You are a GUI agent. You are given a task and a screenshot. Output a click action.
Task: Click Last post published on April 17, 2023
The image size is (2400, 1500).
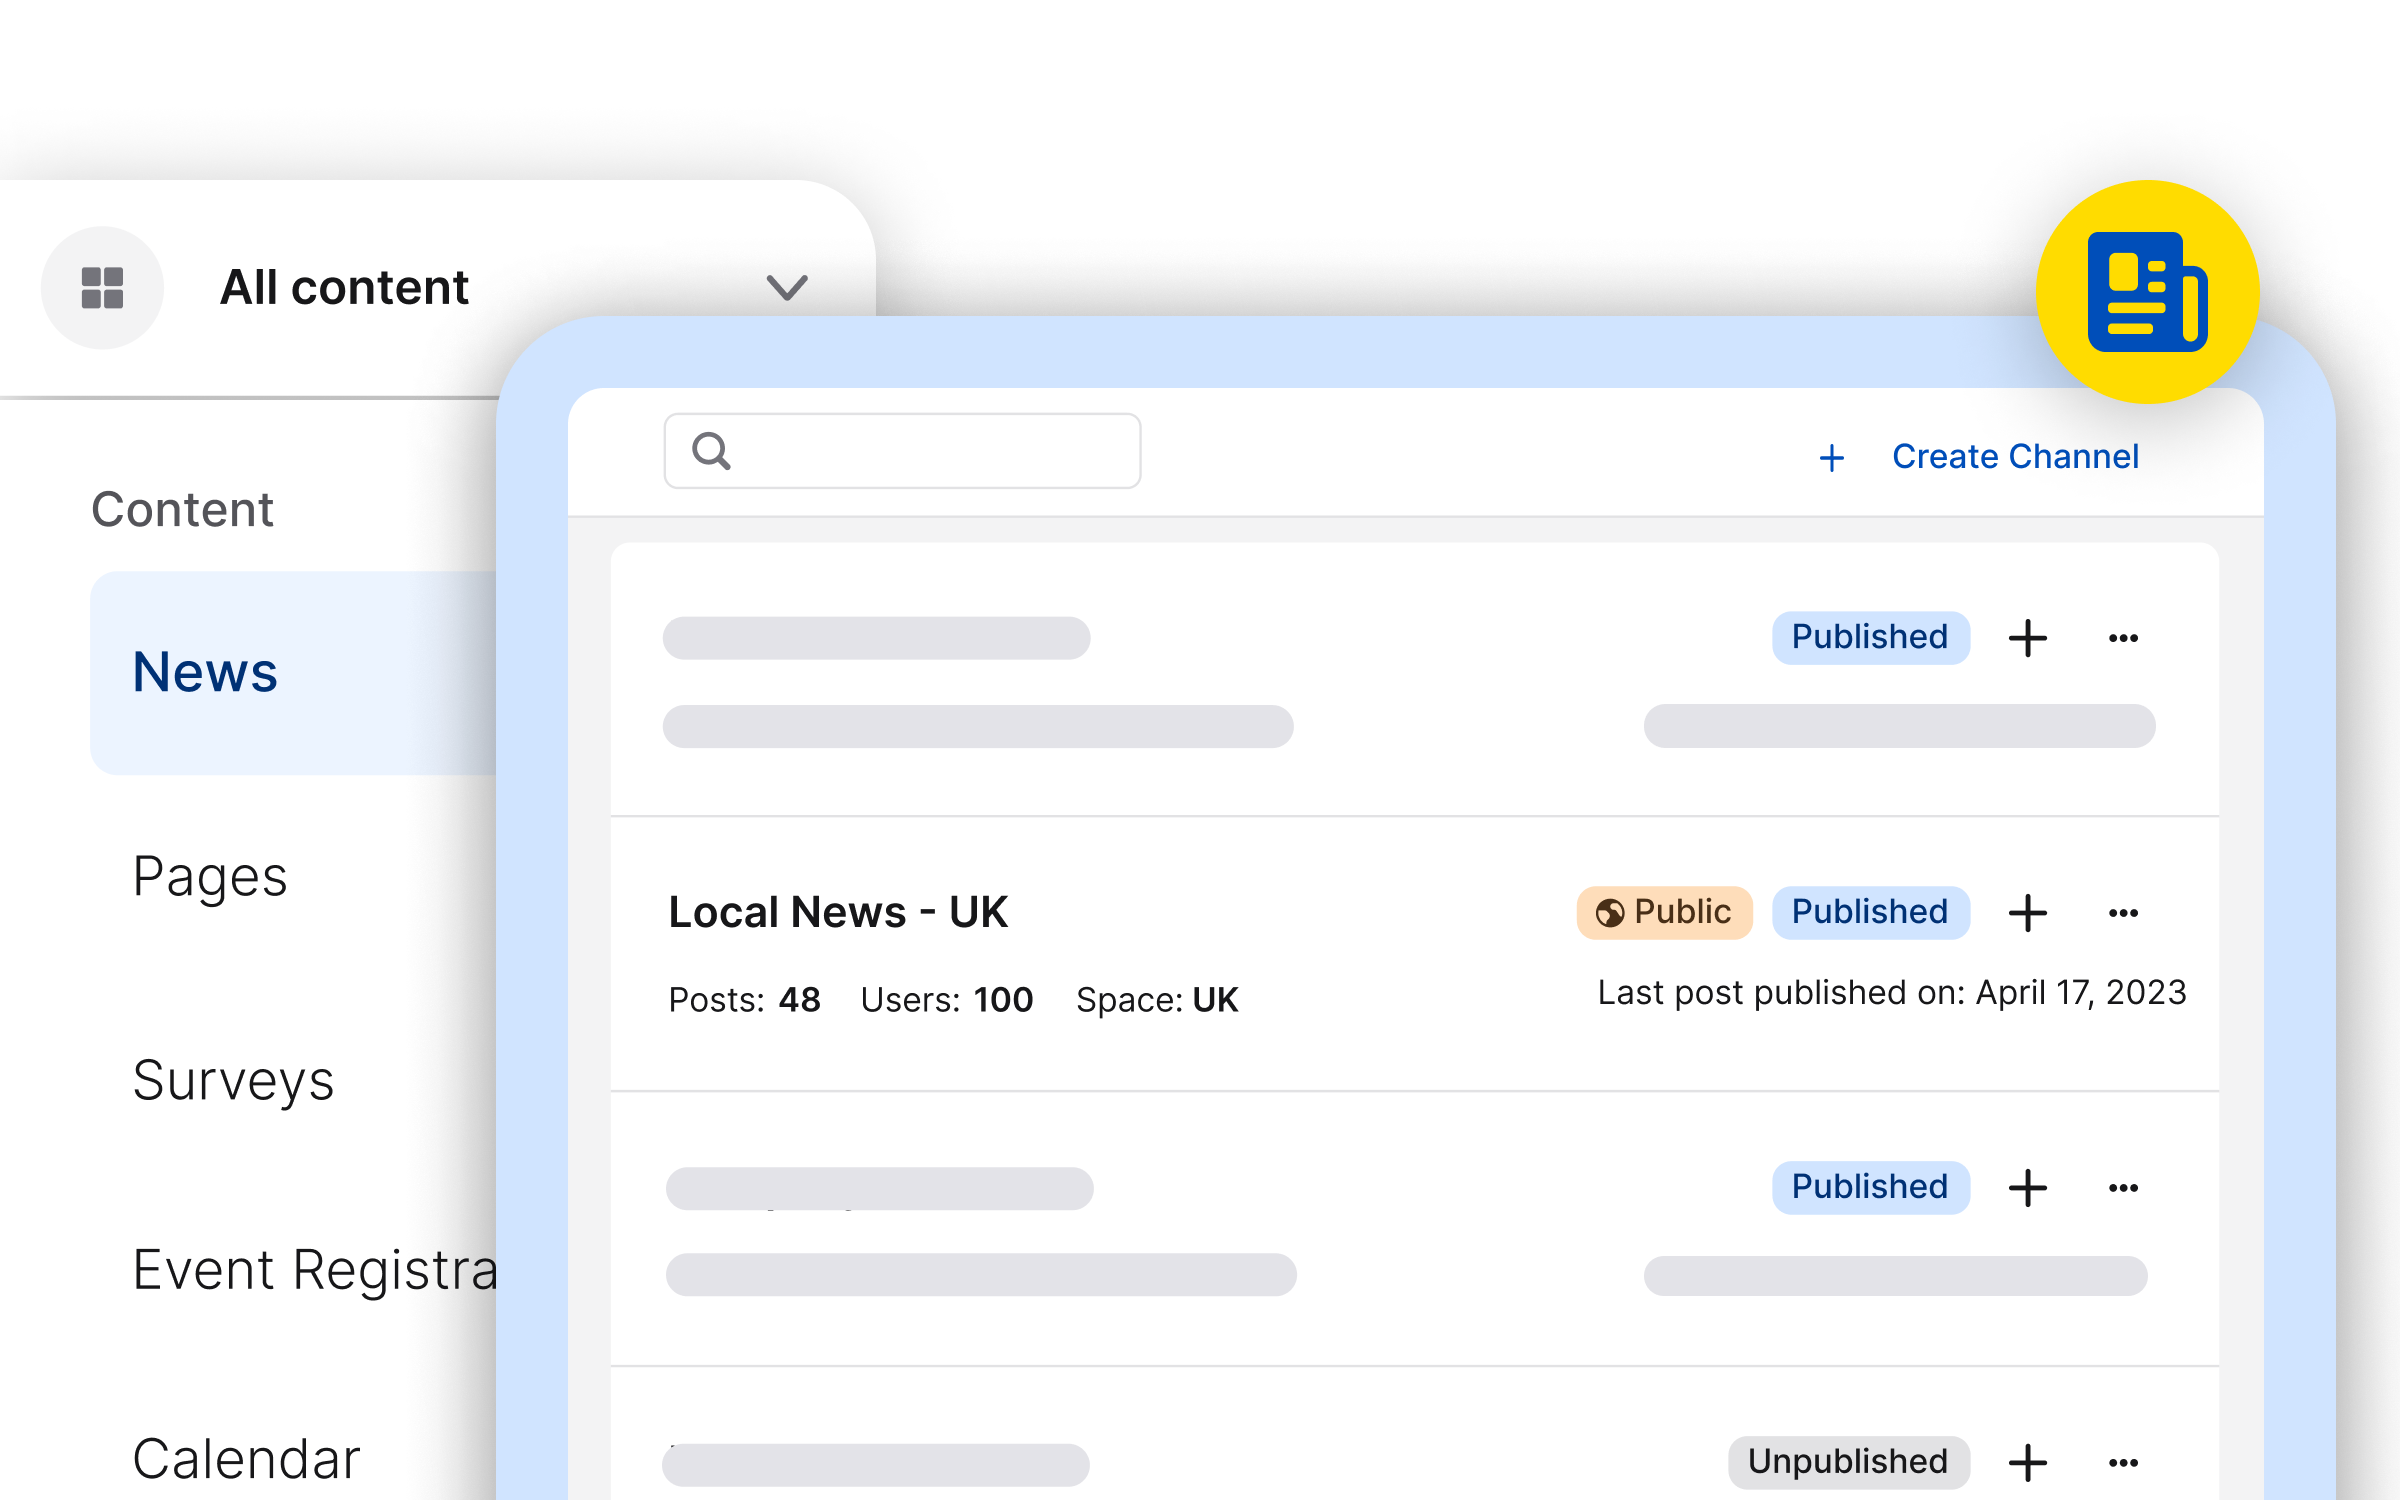coord(1892,993)
